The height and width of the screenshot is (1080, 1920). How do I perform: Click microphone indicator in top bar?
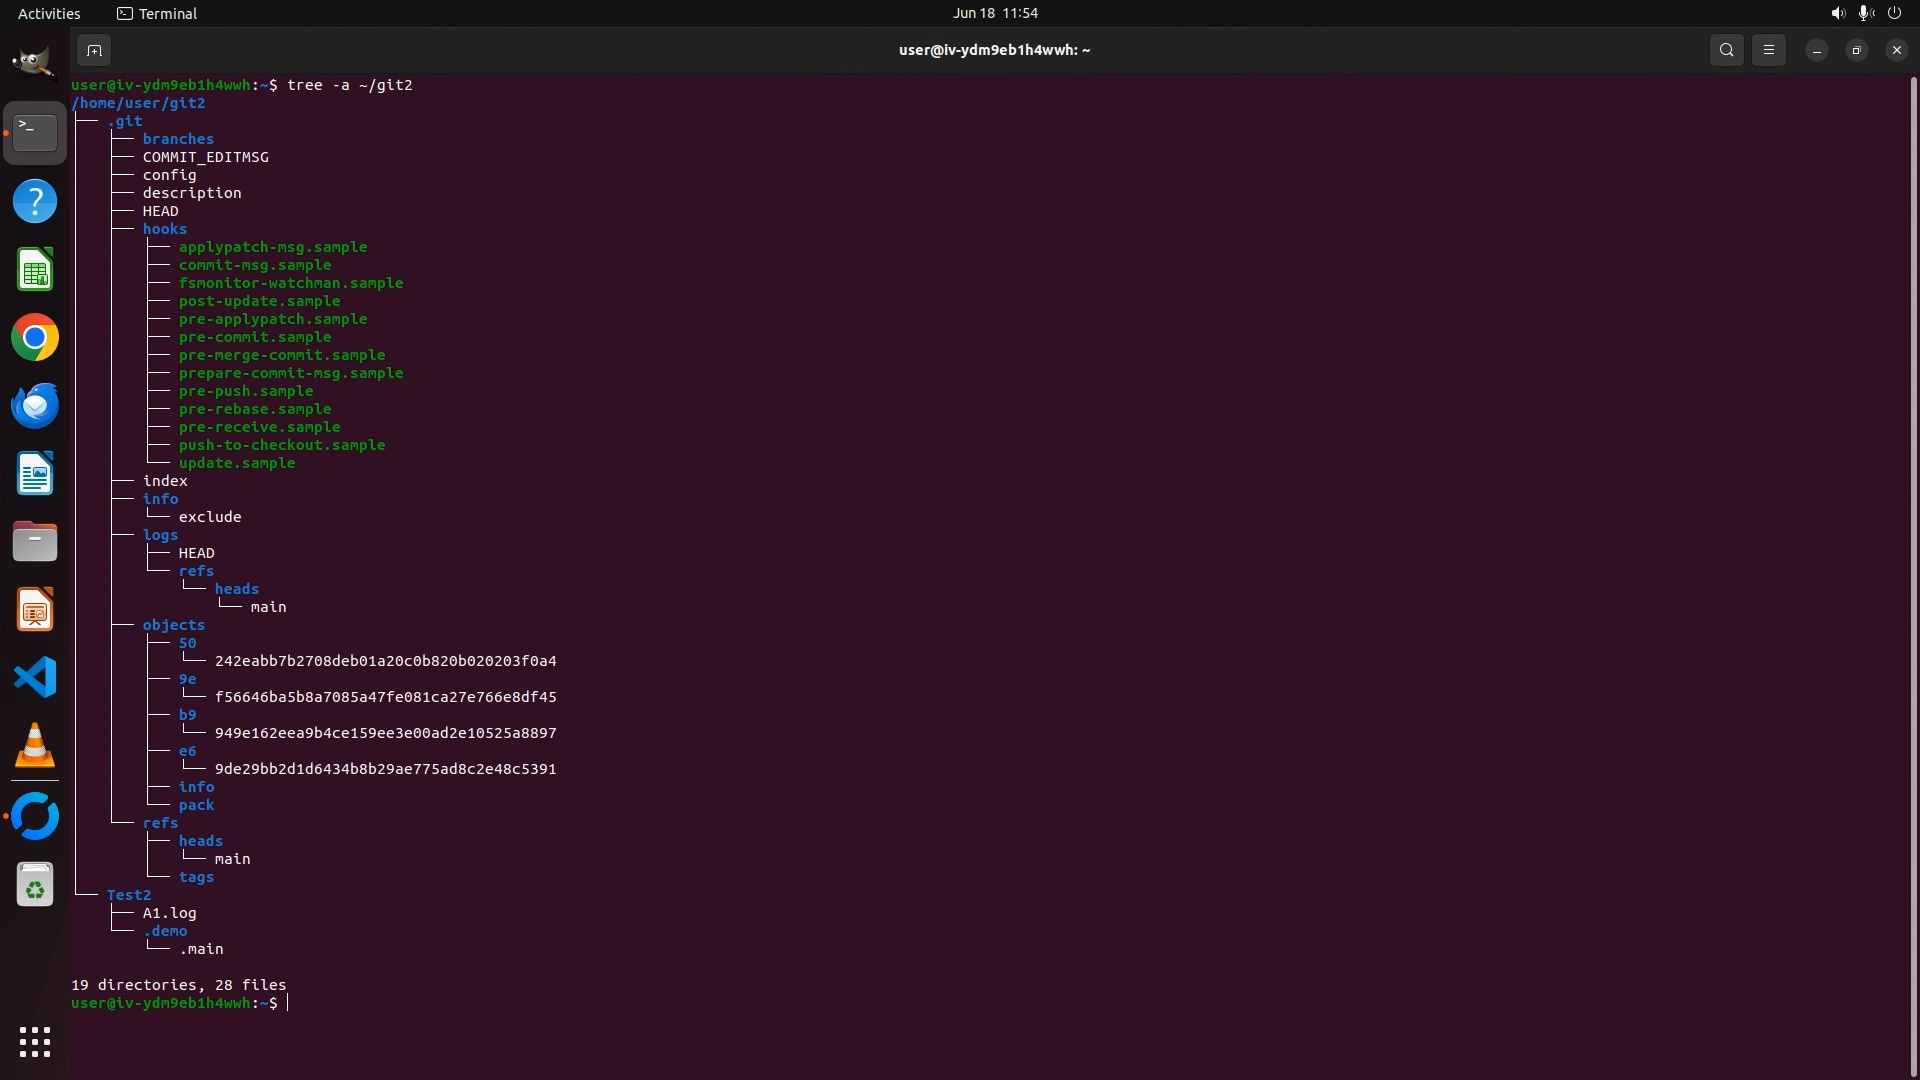(1865, 13)
